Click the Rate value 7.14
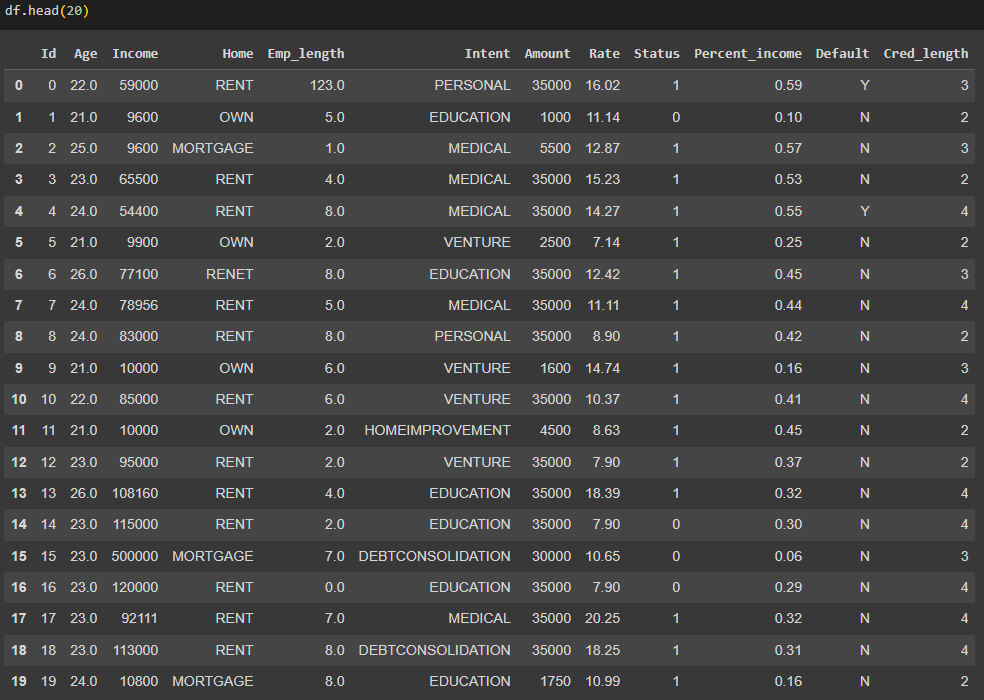 coord(606,242)
